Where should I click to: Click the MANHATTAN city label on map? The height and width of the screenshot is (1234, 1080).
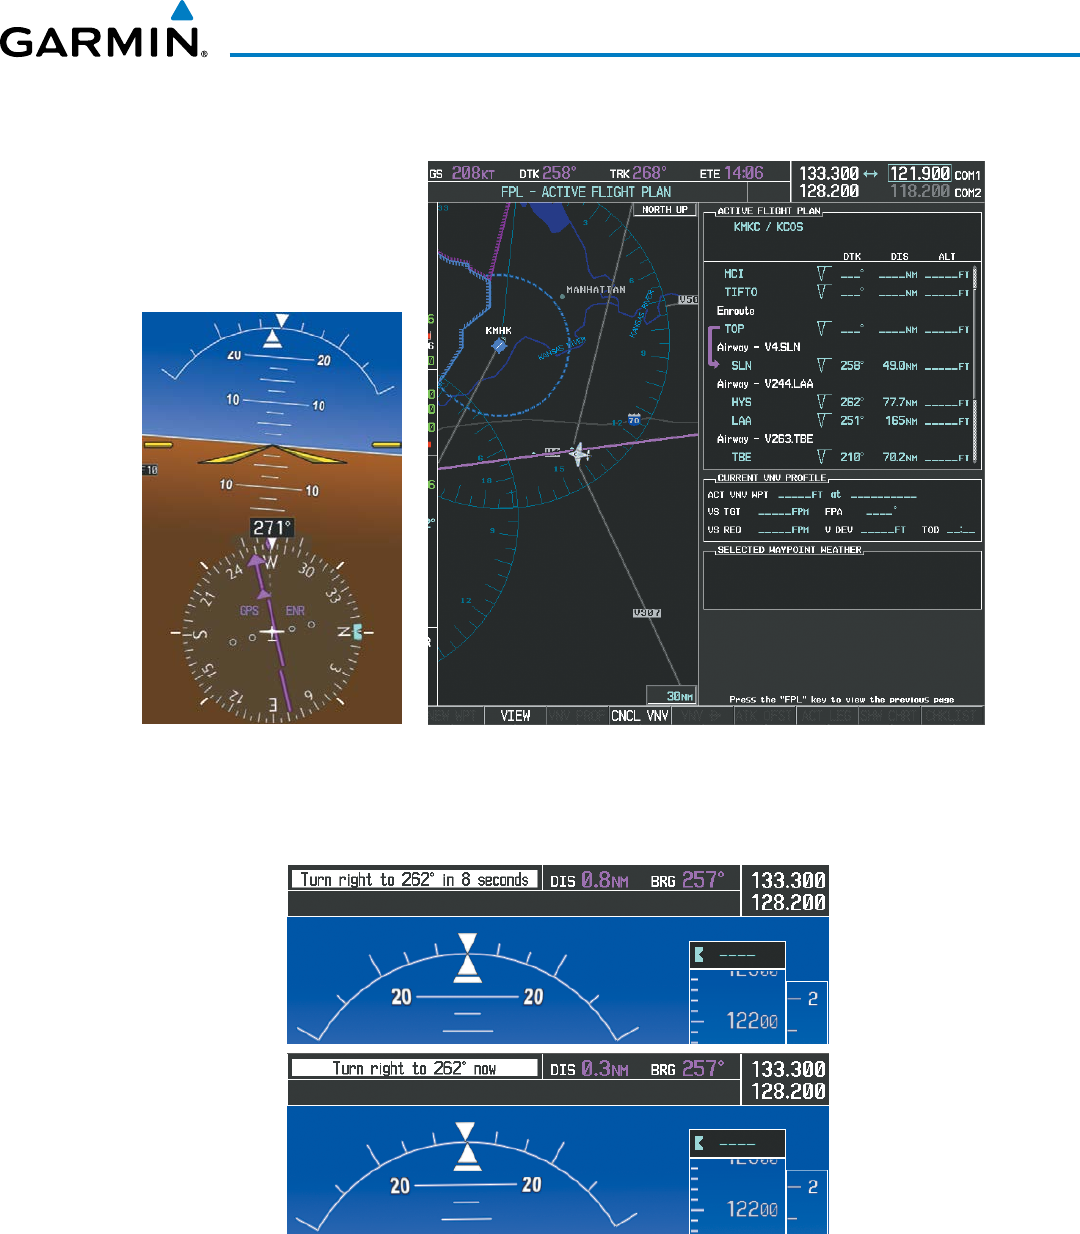pos(596,290)
